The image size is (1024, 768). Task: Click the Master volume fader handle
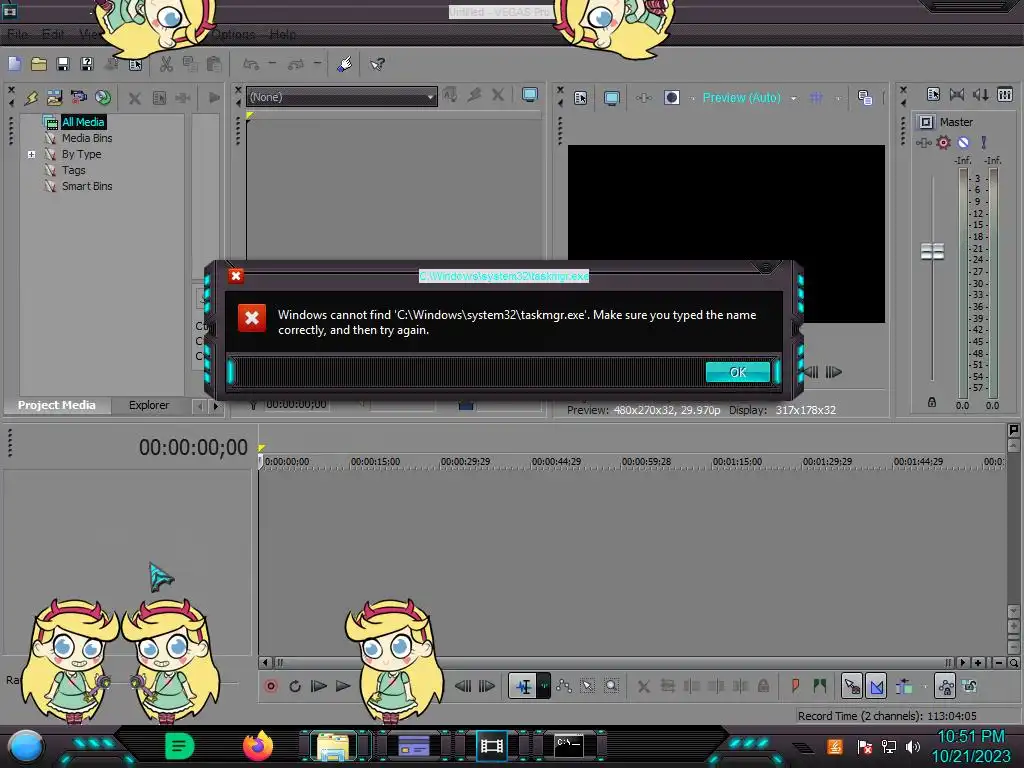tap(933, 251)
